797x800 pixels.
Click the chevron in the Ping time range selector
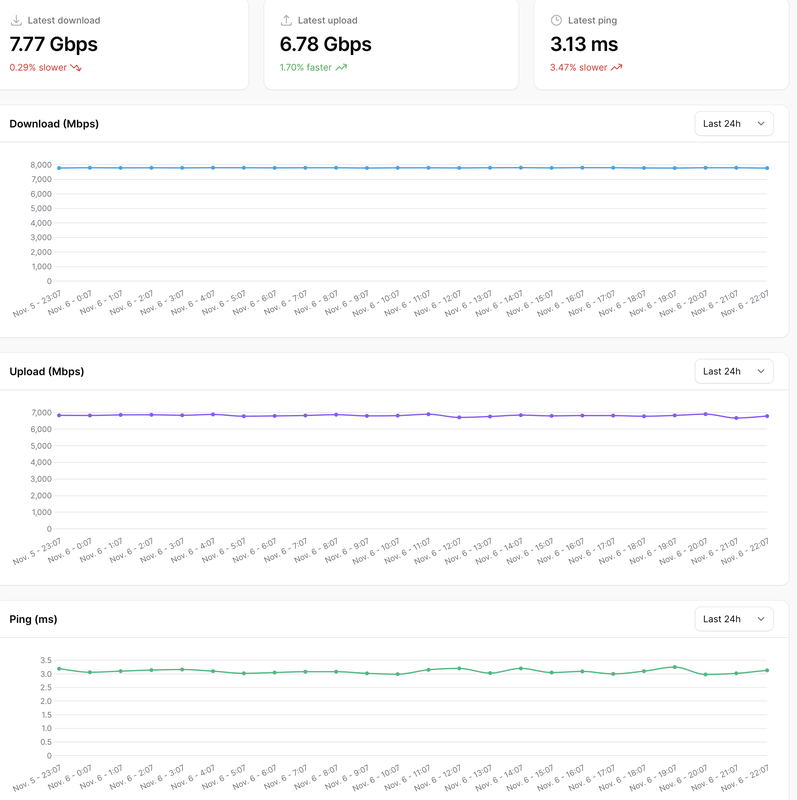click(x=761, y=619)
